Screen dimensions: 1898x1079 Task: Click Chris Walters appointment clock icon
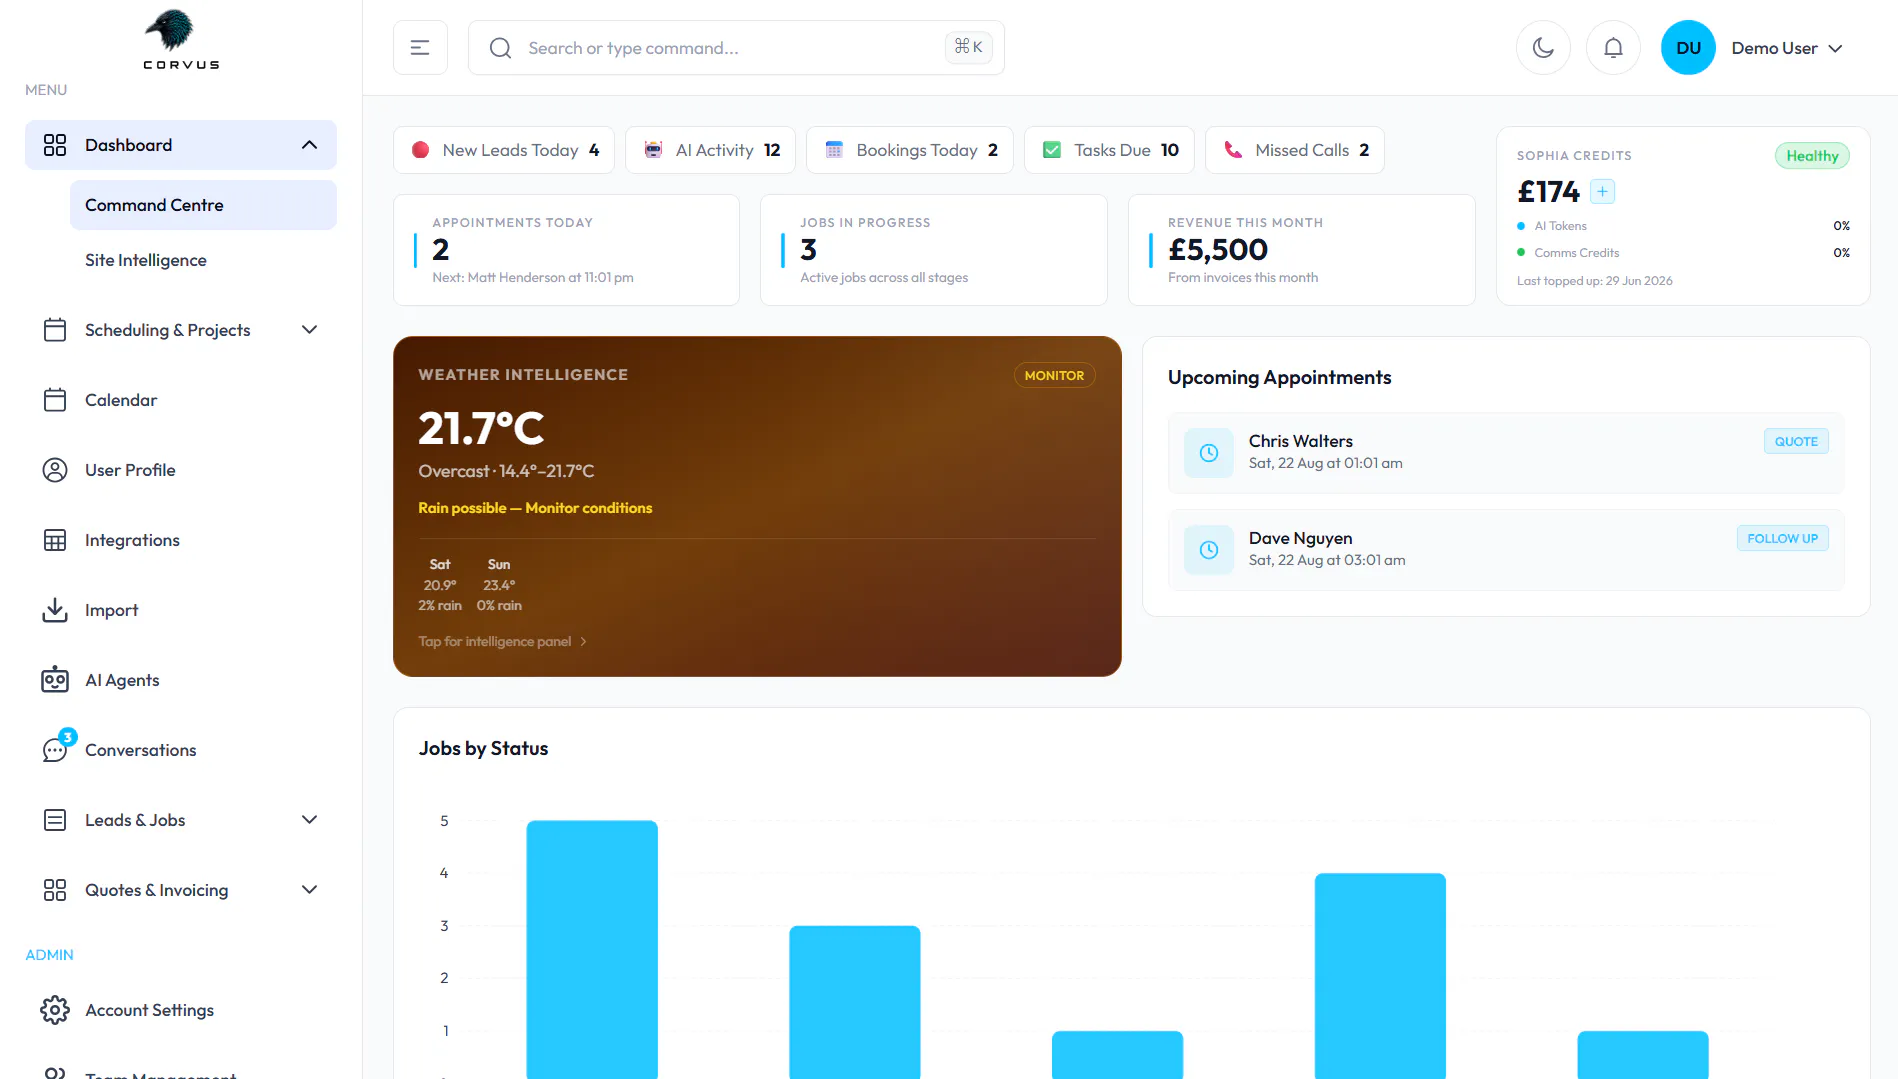1209,453
